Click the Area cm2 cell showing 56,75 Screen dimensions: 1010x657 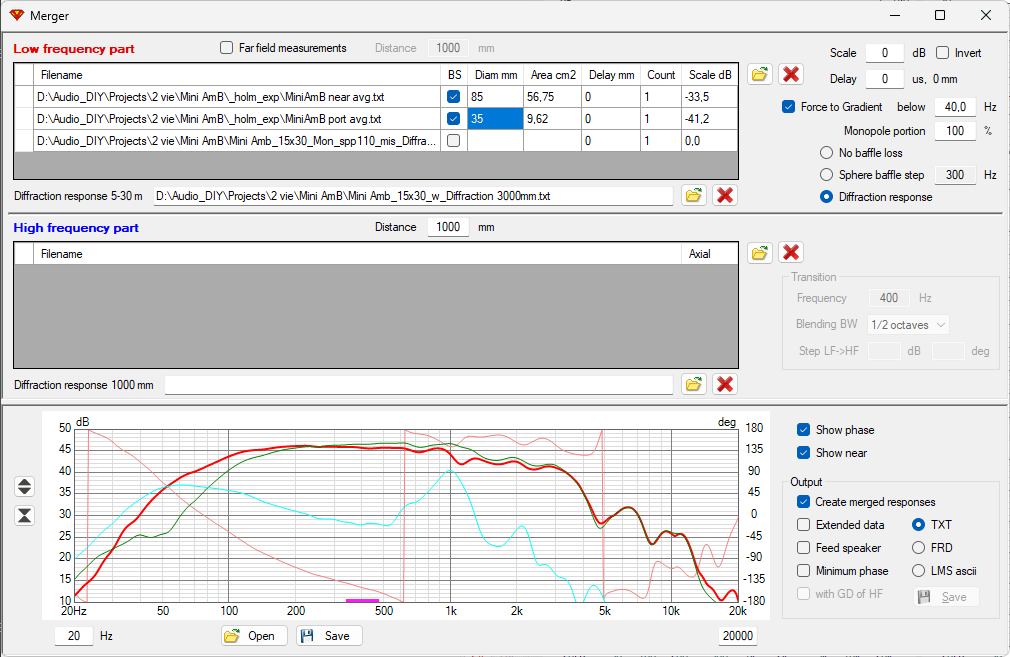pos(553,97)
